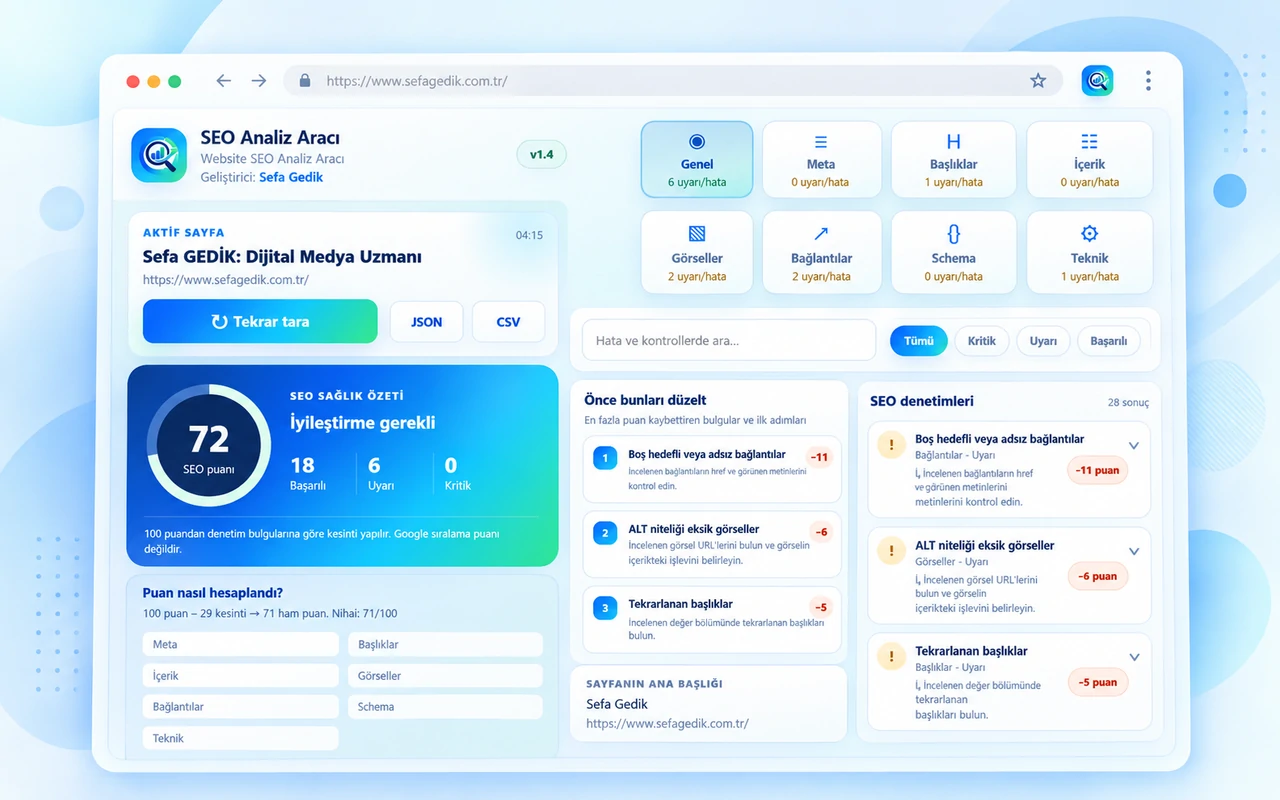Screen dimensions: 1280x800
Task: Open the Görseller category
Action: (x=697, y=254)
